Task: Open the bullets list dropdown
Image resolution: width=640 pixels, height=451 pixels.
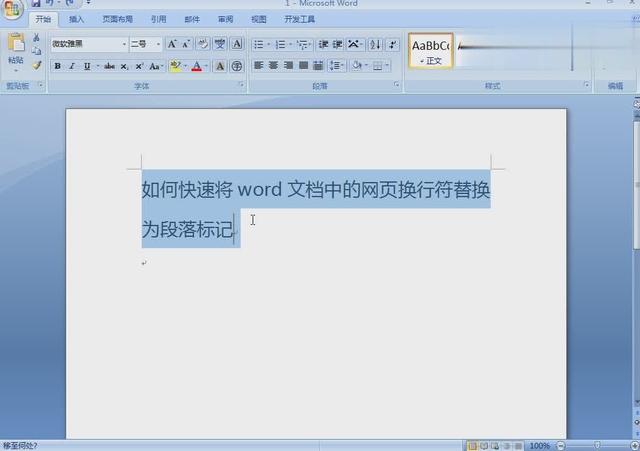Action: tap(269, 44)
